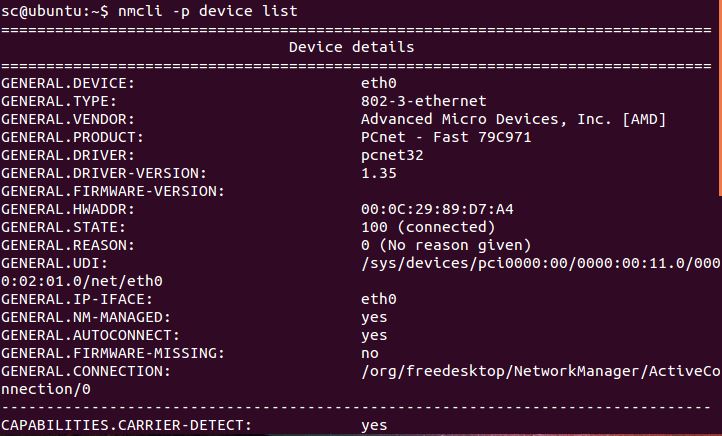Image resolution: width=722 pixels, height=436 pixels.
Task: Click the "yes" value beside GENERAL.NM-MANAGED
Action: point(374,317)
